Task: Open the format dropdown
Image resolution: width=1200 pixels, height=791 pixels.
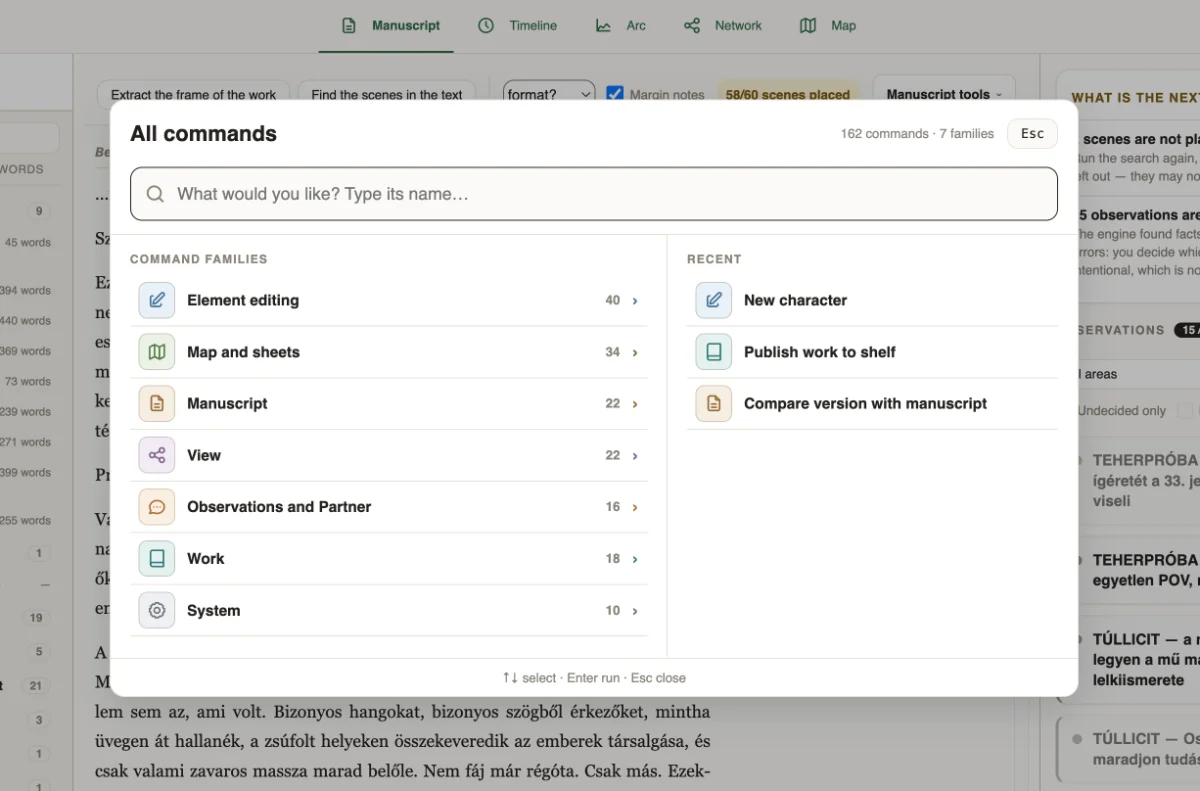Action: 549,94
